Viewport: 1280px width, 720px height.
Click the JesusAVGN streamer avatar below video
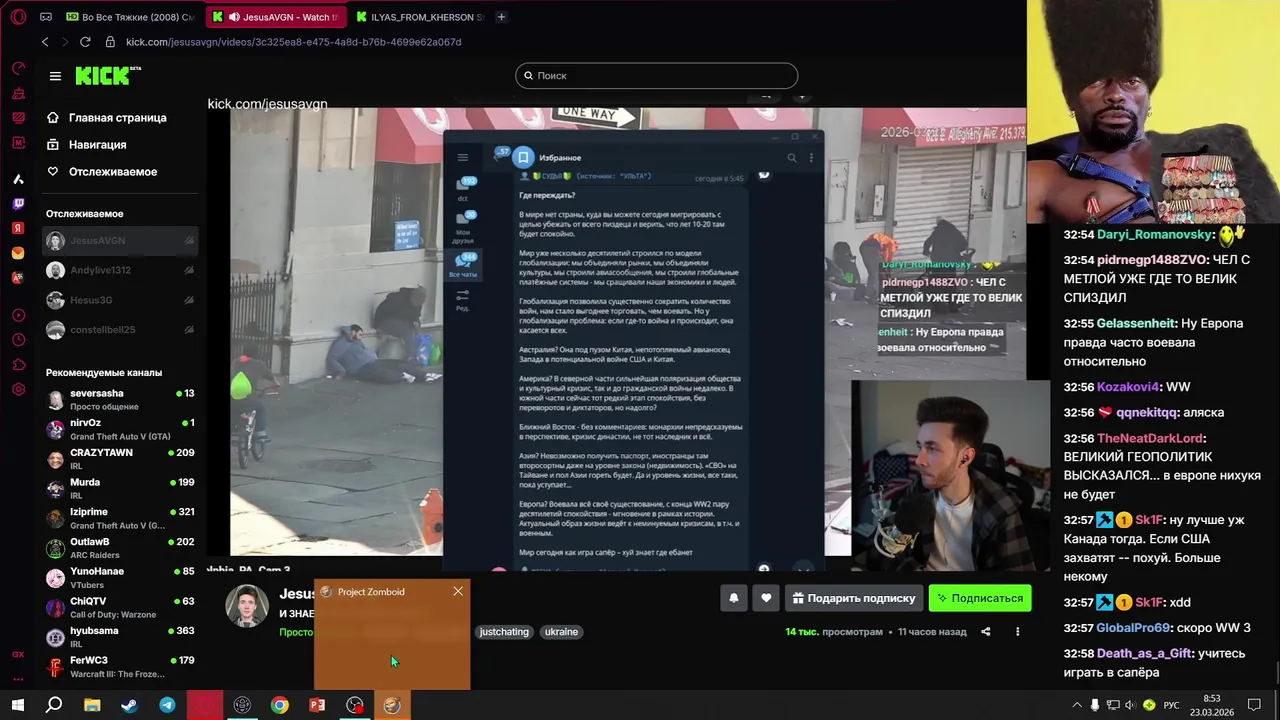(x=247, y=607)
